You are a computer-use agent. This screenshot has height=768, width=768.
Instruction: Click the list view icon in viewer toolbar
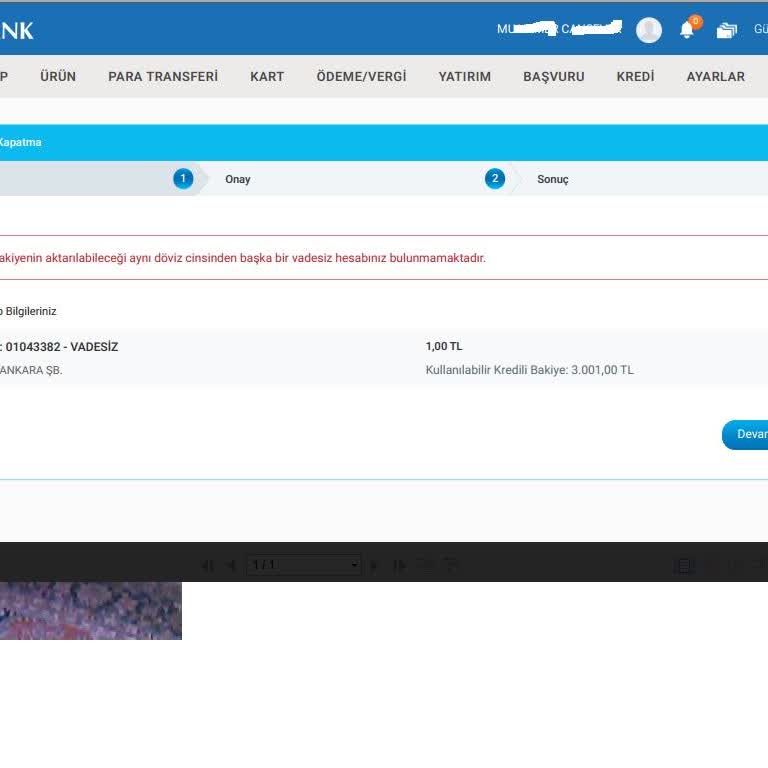point(684,566)
